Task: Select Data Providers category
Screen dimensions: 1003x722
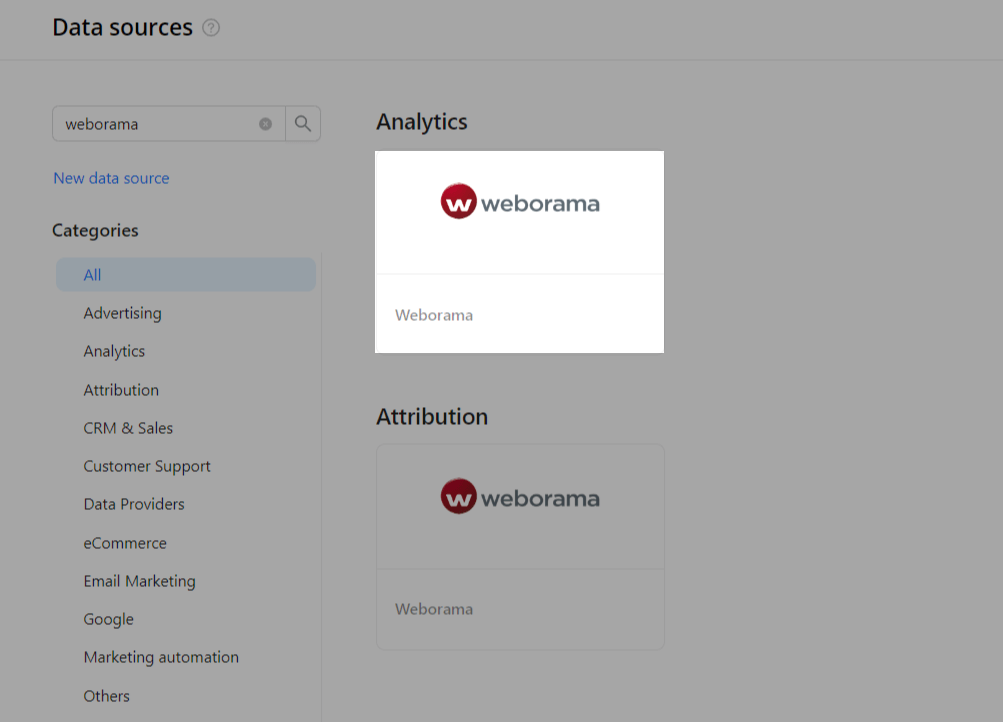Action: click(x=134, y=504)
